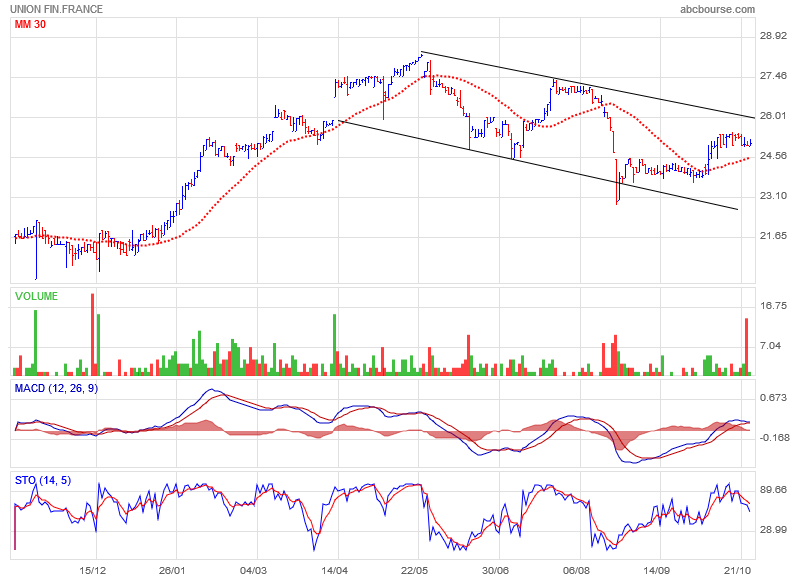Screen dimensions: 800x580
Task: Click the abcbourse.com source label
Action: point(717,9)
